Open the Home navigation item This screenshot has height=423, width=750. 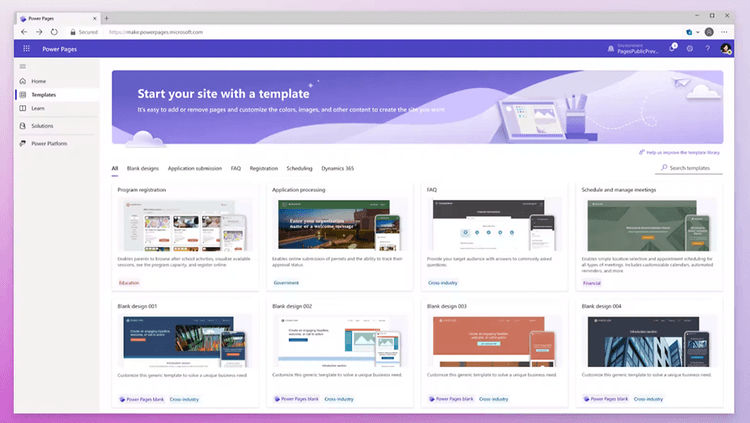(56, 81)
